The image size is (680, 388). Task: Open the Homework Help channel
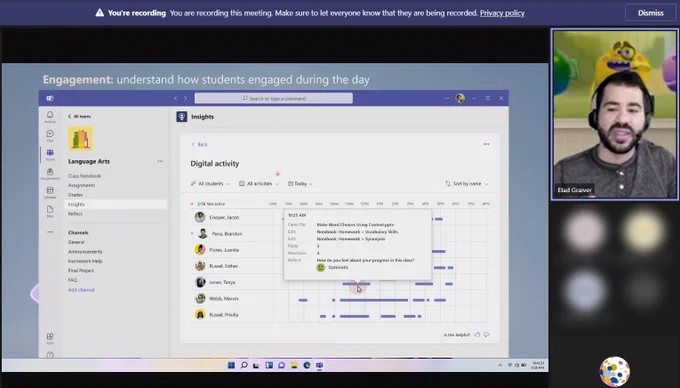point(85,261)
